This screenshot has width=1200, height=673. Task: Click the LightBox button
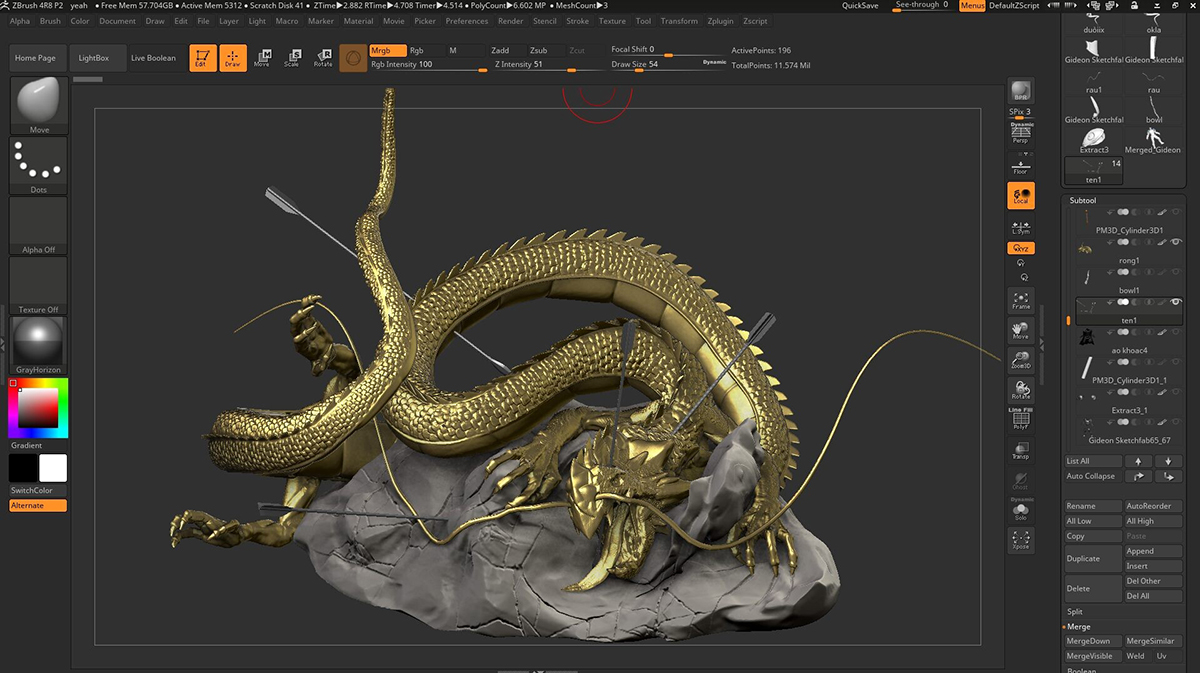94,58
